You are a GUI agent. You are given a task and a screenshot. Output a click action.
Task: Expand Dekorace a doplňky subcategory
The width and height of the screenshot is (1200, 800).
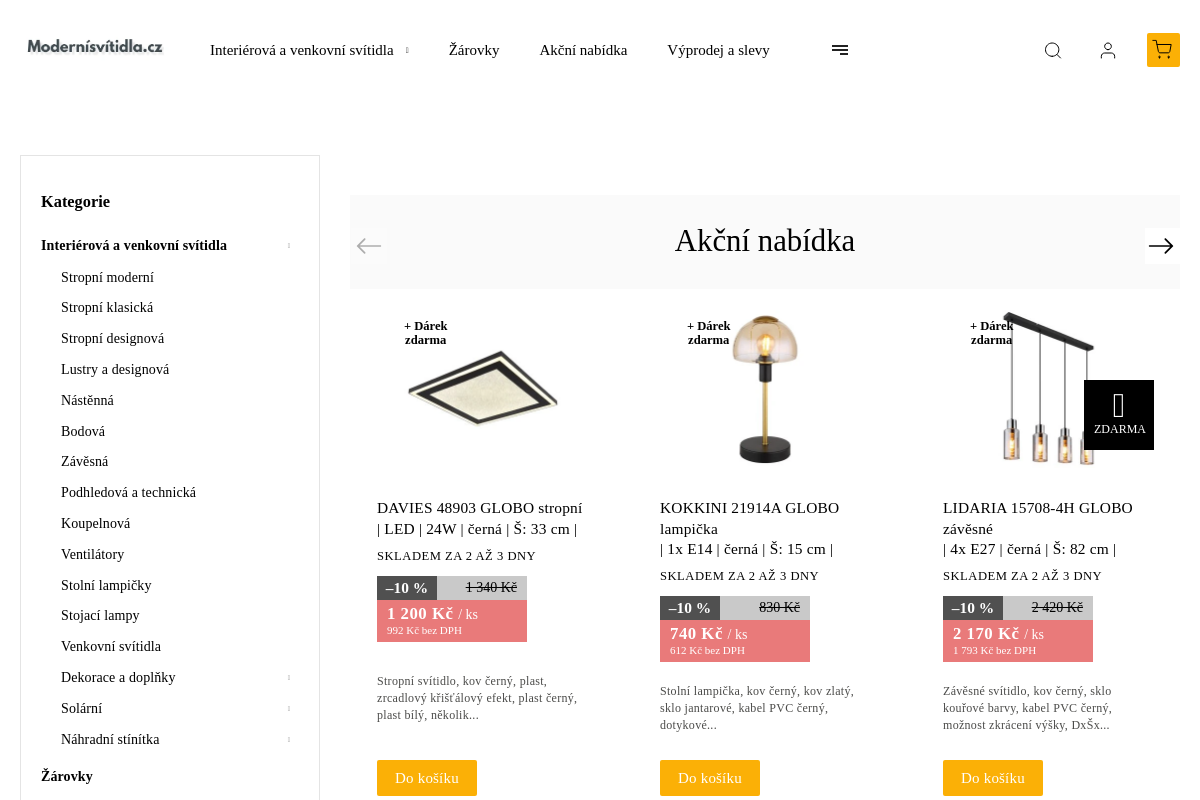coord(289,678)
